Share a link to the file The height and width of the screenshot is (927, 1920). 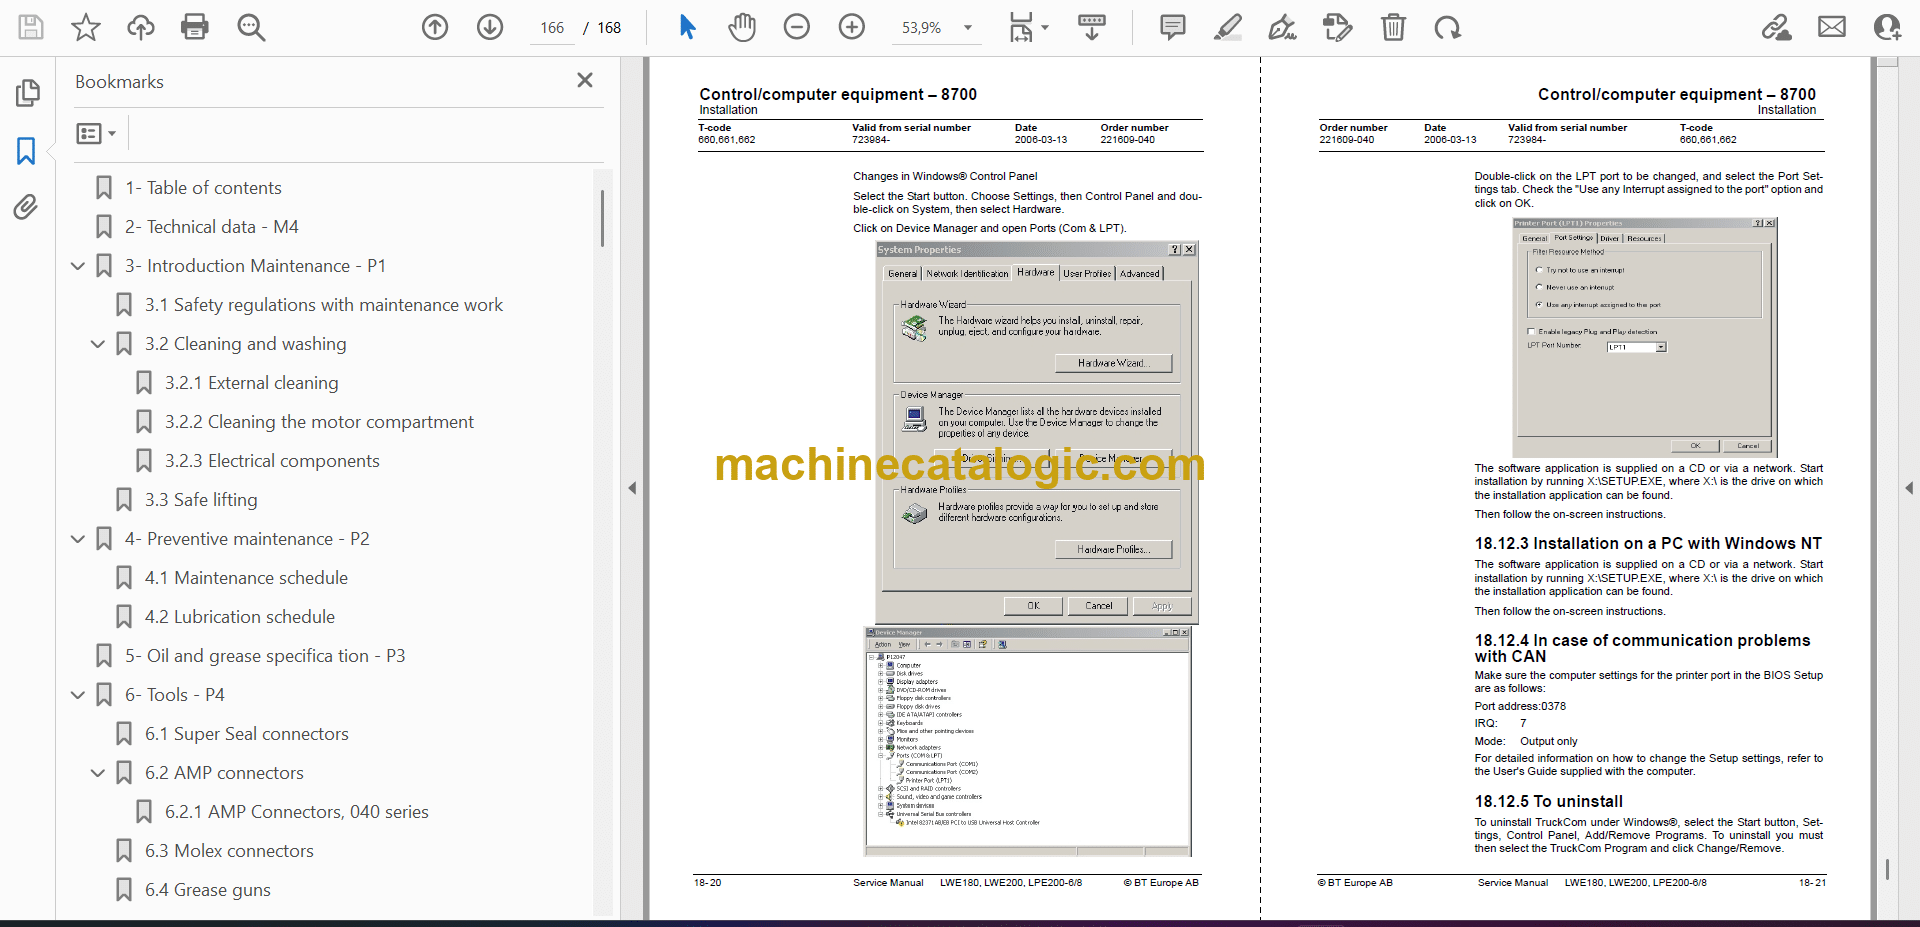pos(1777,27)
